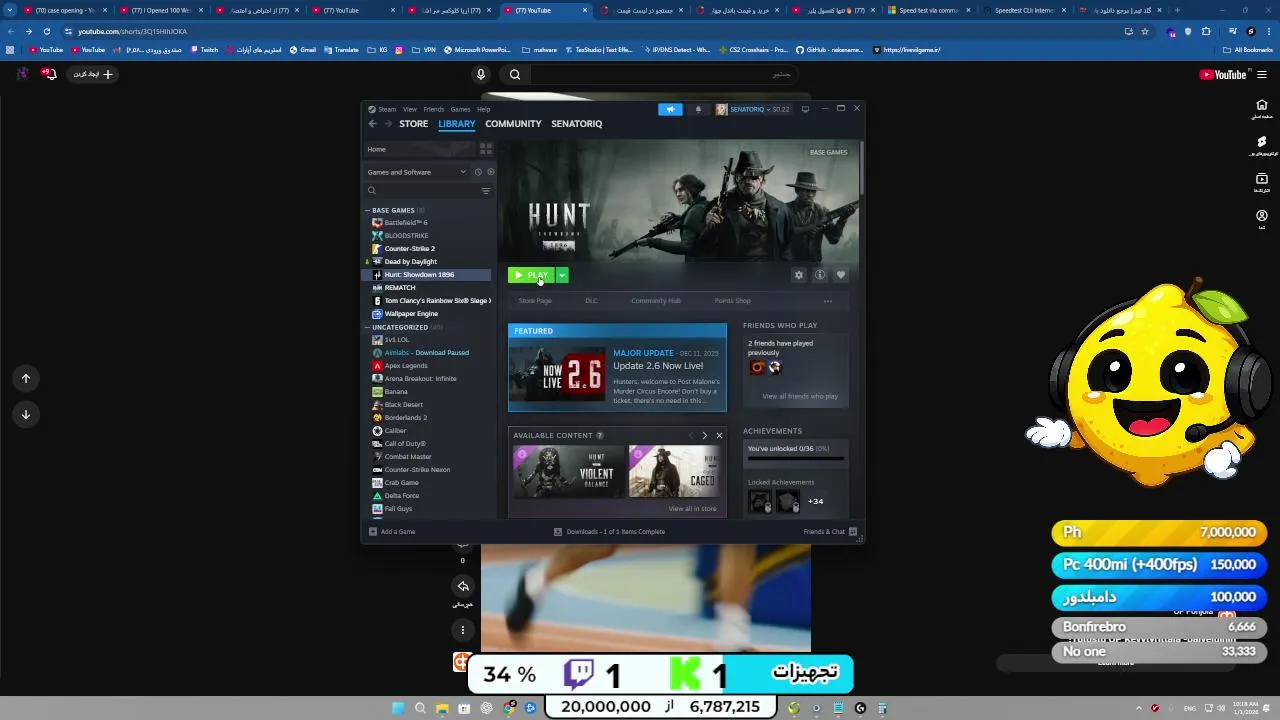This screenshot has width=1280, height=720.
Task: Open the Steam menu
Action: (x=386, y=109)
